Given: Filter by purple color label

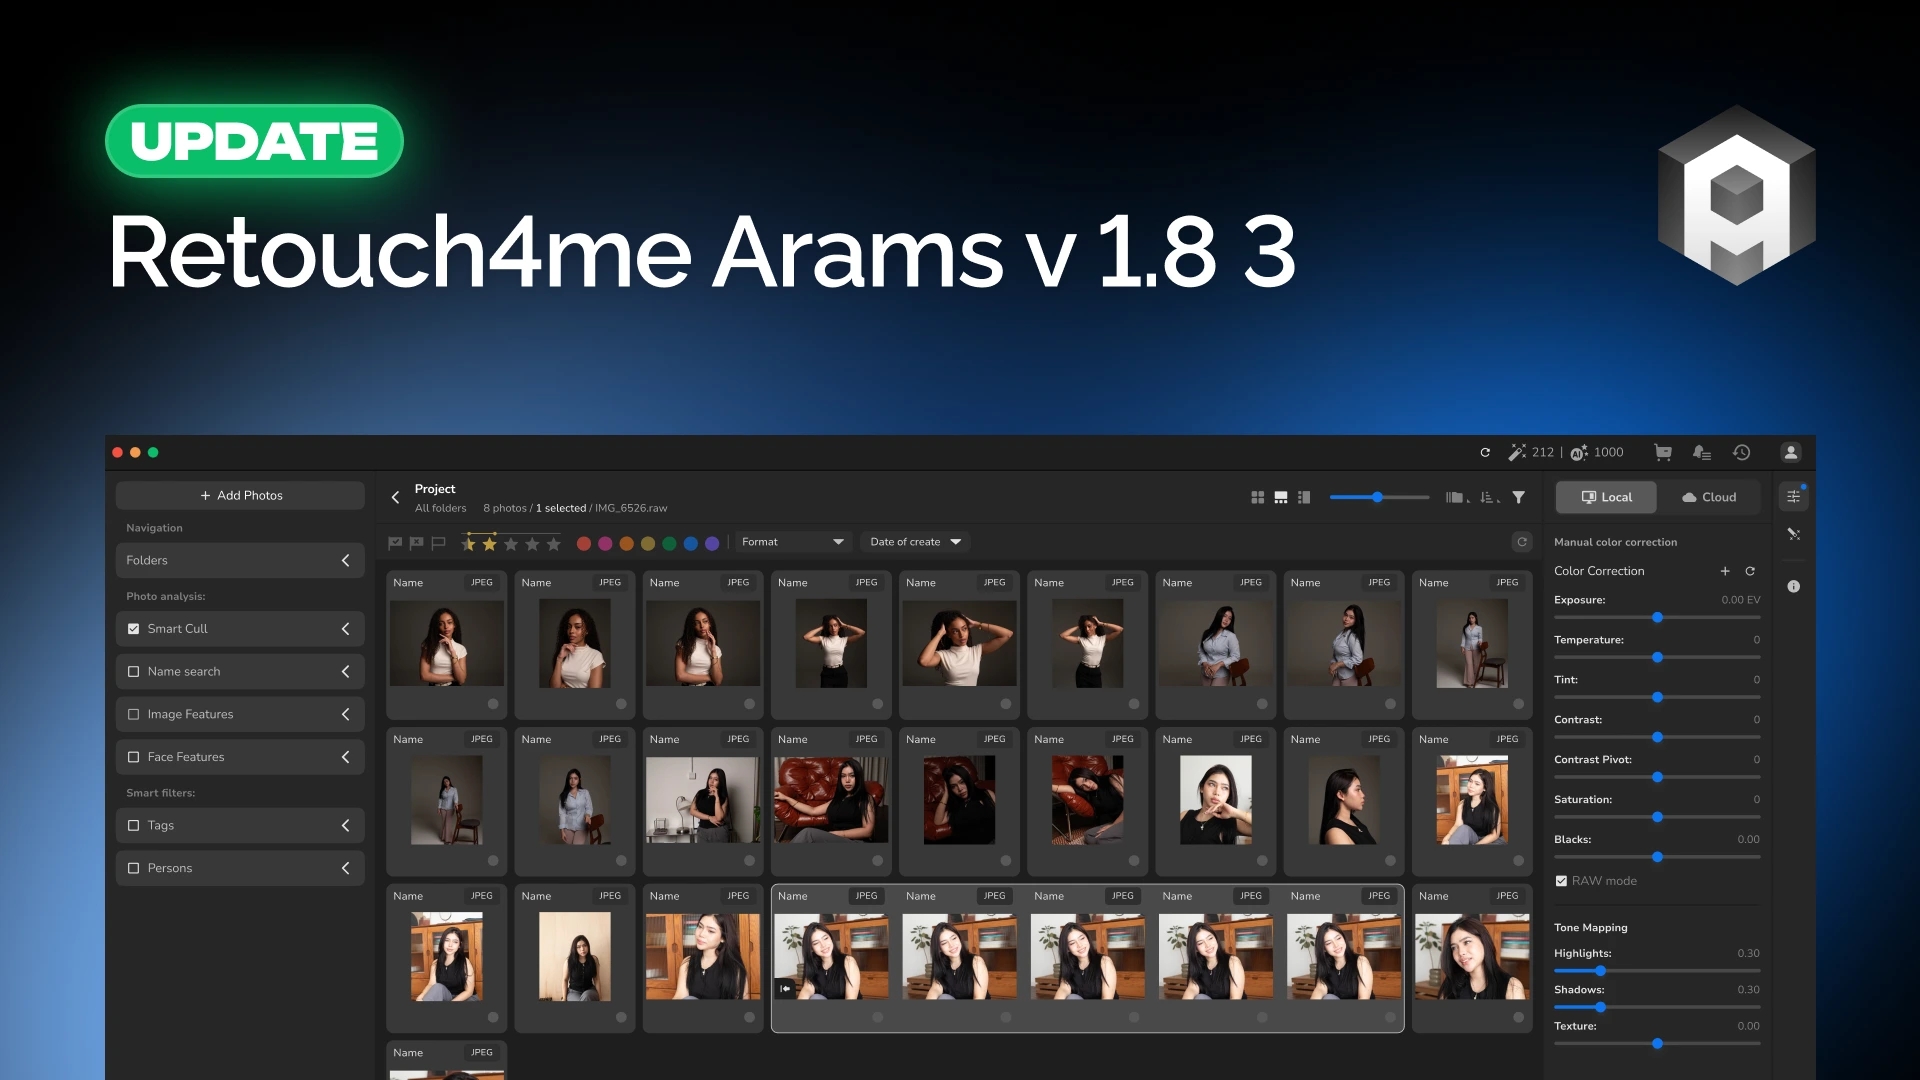Looking at the screenshot, I should click(712, 544).
